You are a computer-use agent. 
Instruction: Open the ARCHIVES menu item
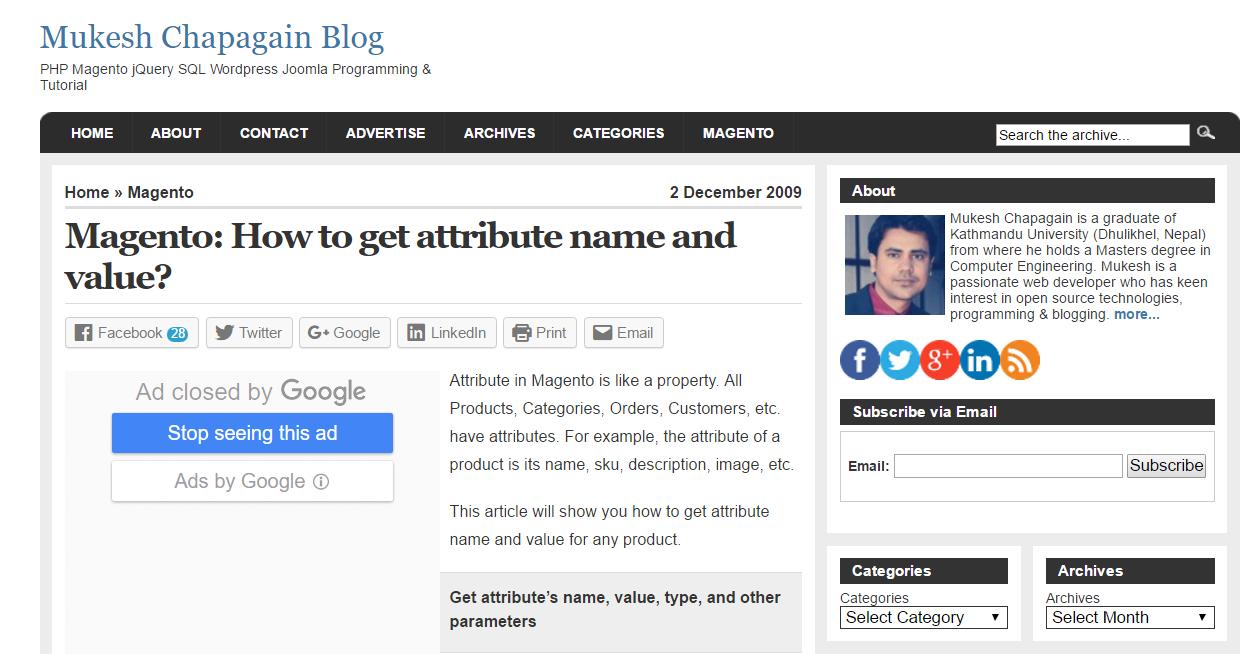(499, 133)
